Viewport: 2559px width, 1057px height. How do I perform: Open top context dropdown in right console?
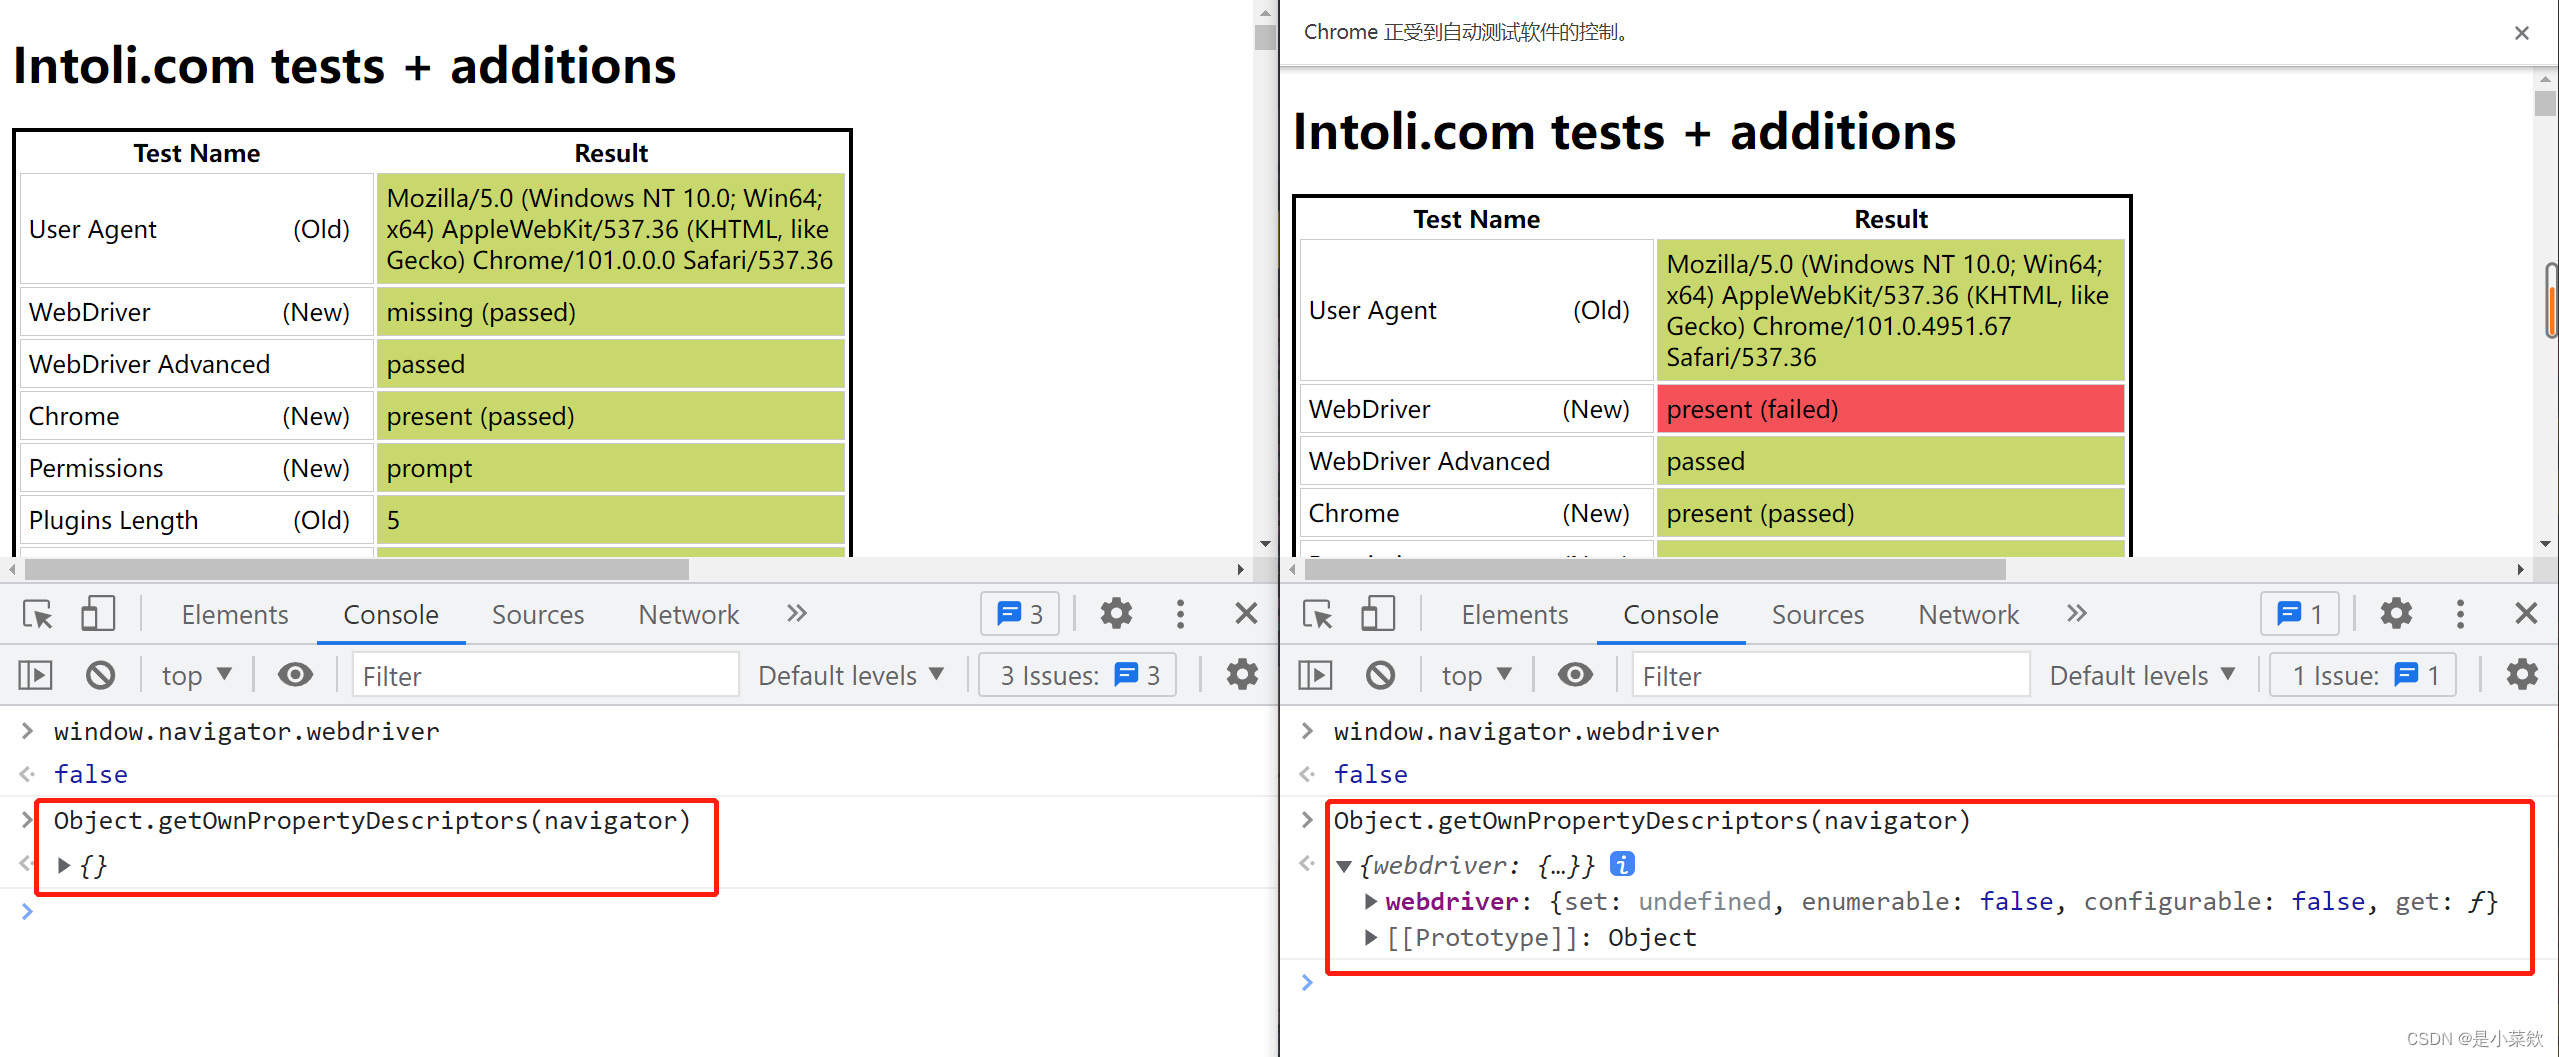tap(1477, 676)
